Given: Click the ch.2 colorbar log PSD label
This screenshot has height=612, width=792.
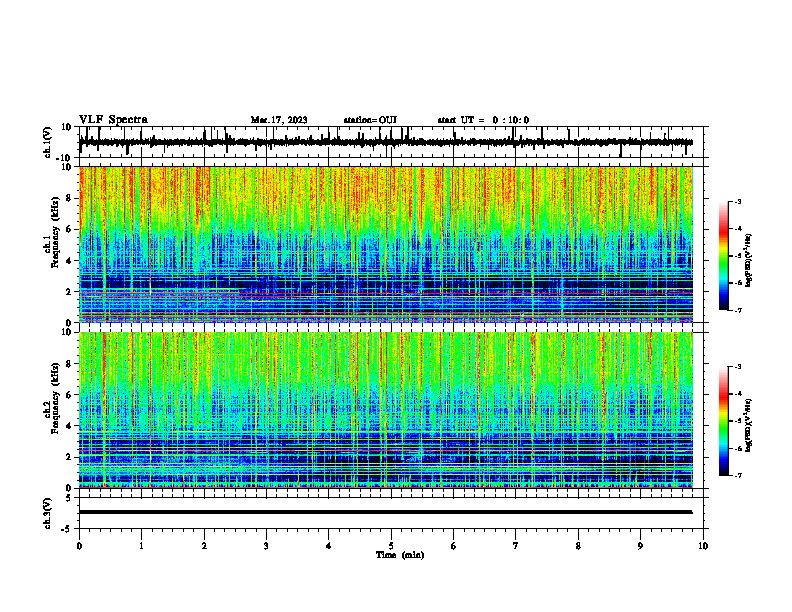Looking at the screenshot, I should click(749, 425).
